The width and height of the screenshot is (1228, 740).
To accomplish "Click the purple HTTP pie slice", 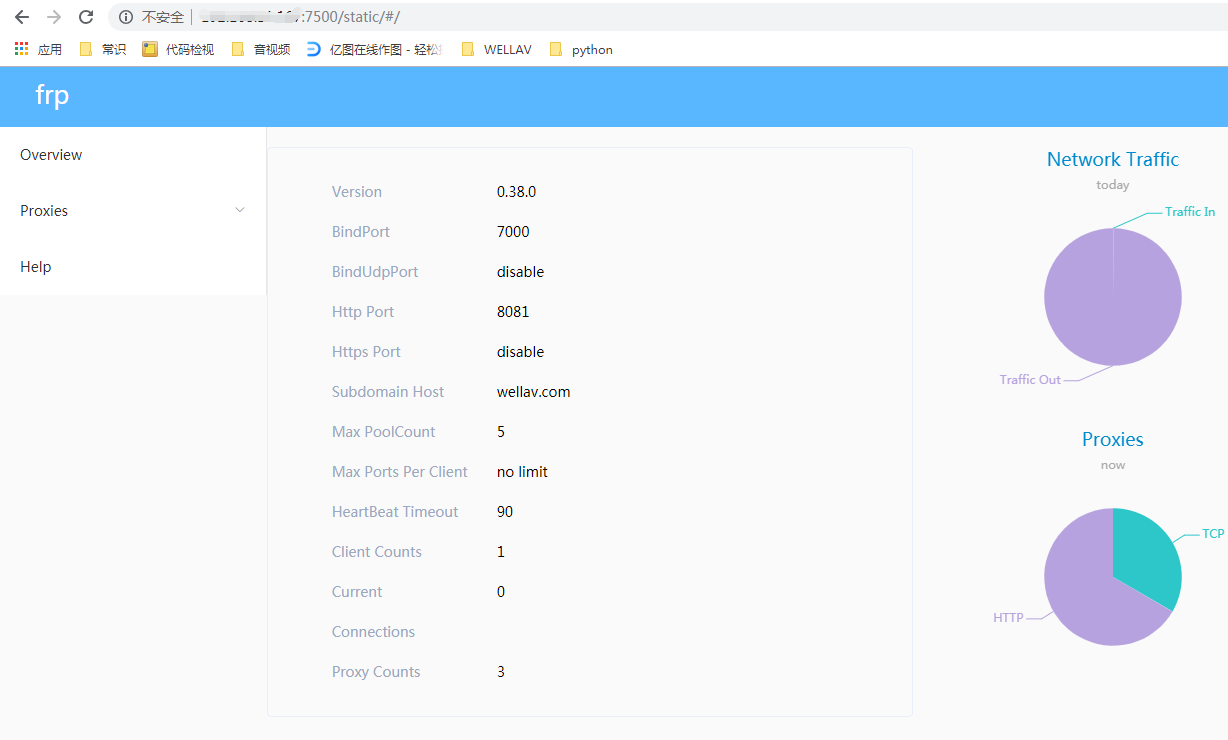I will point(1085,590).
